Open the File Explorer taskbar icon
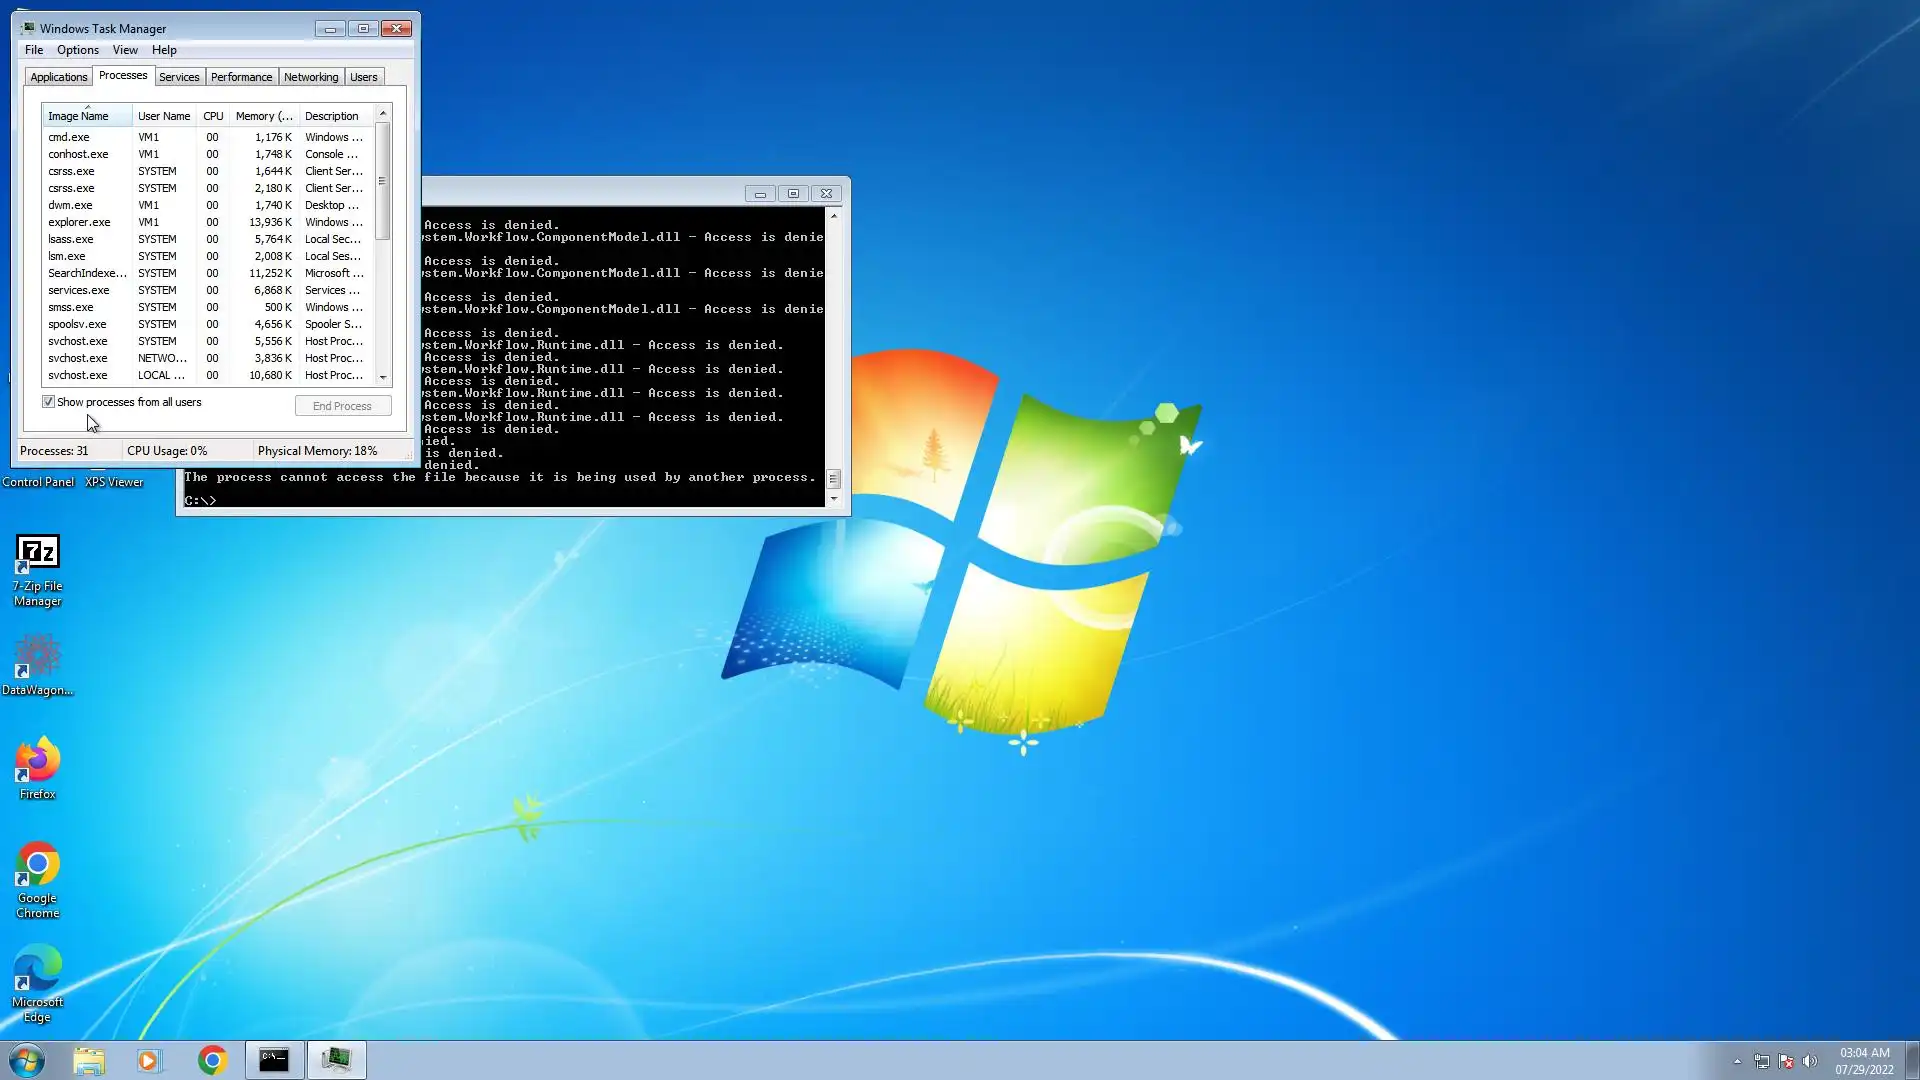The height and width of the screenshot is (1080, 1920). (x=89, y=1060)
